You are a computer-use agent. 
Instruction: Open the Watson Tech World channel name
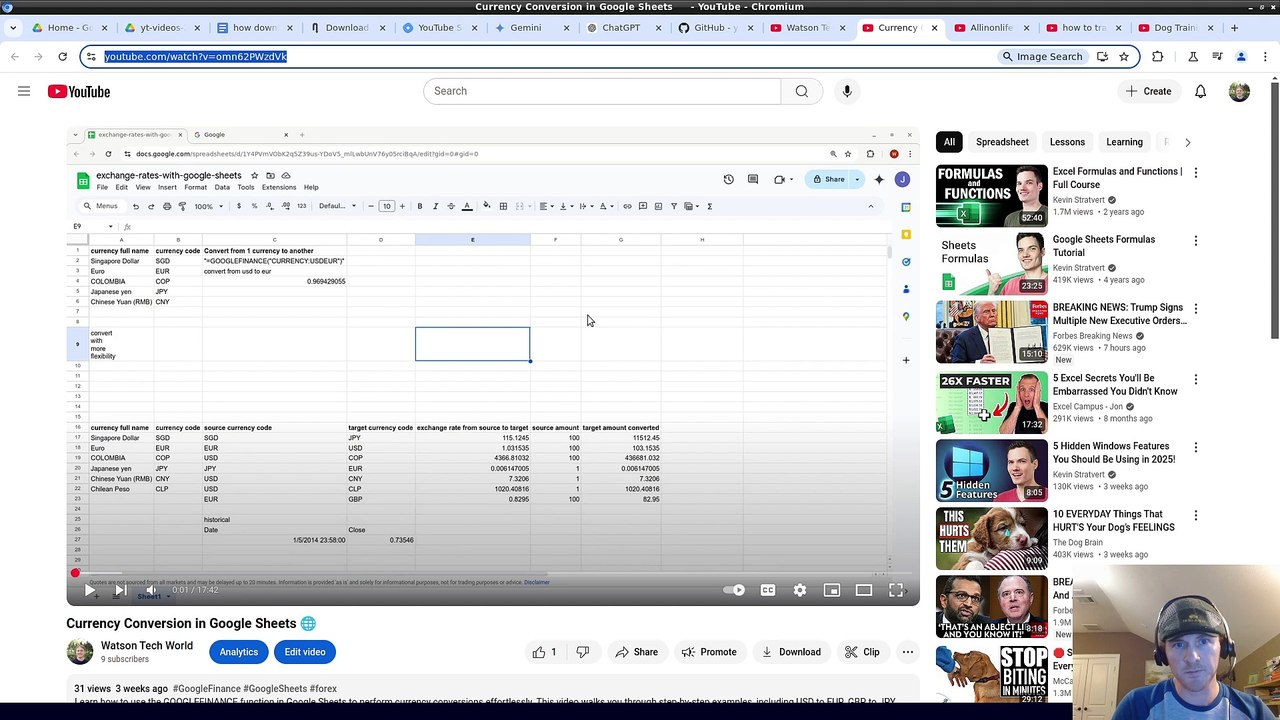point(147,646)
